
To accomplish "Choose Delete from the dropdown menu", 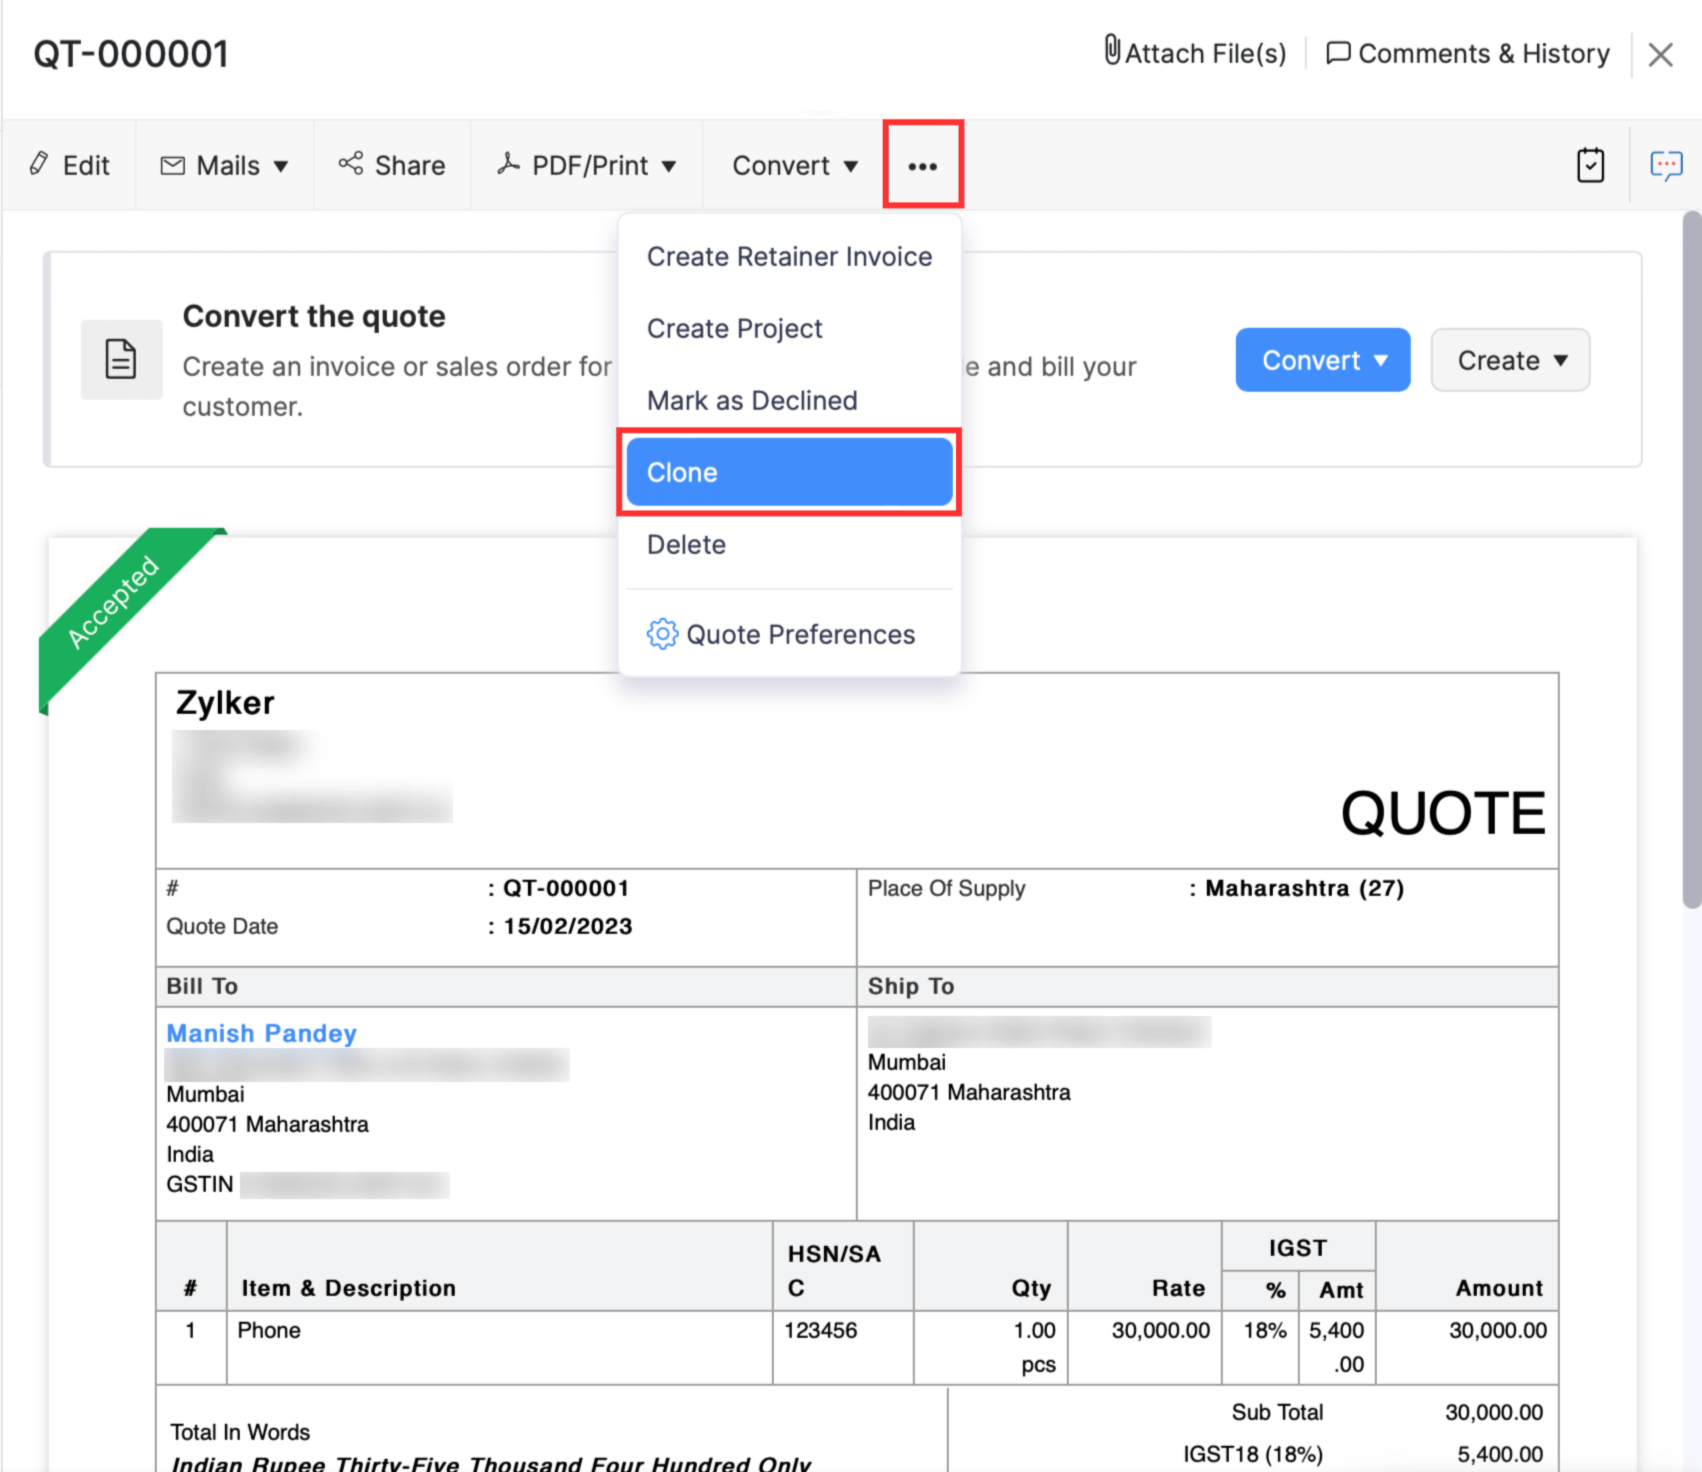I will tap(686, 545).
